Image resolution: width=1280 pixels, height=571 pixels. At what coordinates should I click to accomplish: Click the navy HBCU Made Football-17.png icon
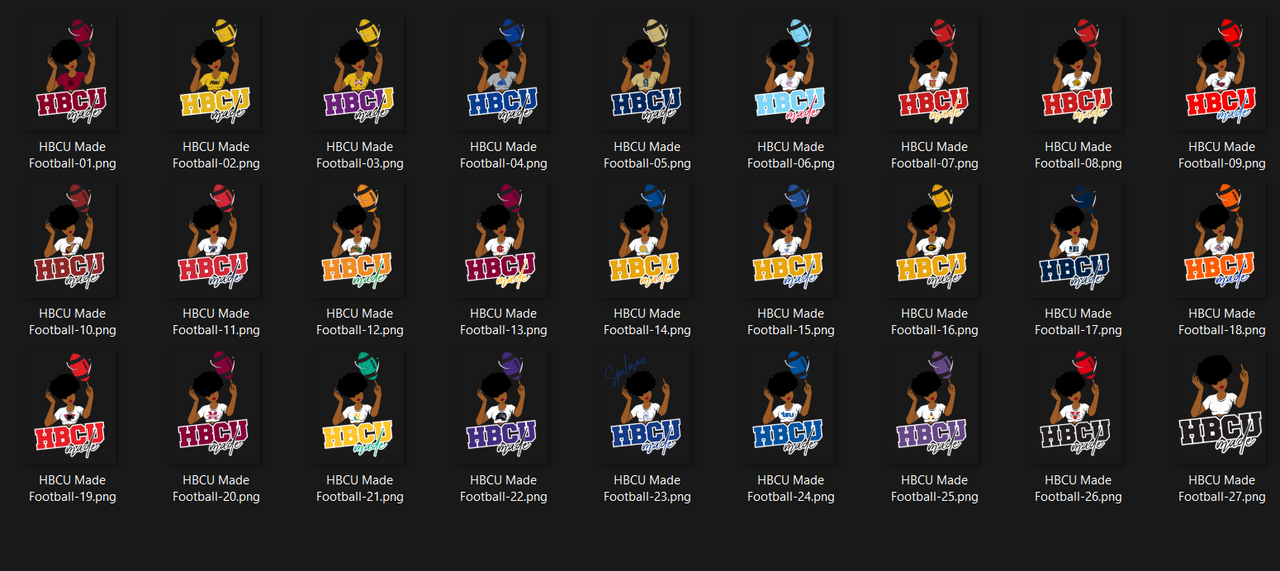pos(1078,239)
